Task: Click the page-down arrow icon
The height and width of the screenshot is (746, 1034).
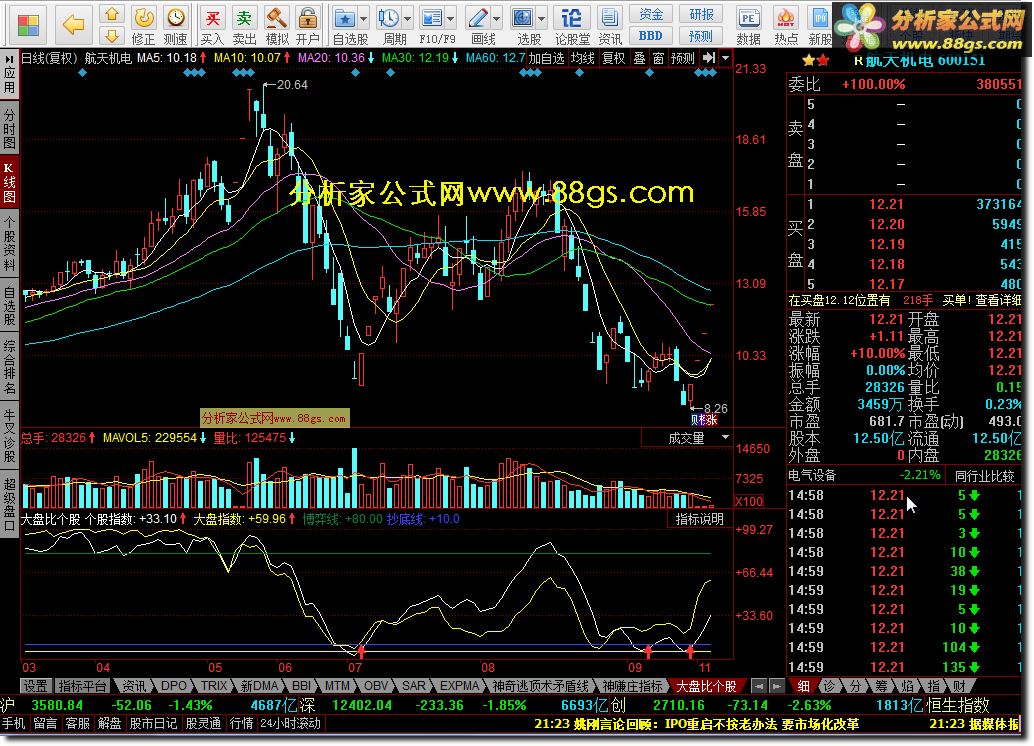Action: tap(112, 35)
